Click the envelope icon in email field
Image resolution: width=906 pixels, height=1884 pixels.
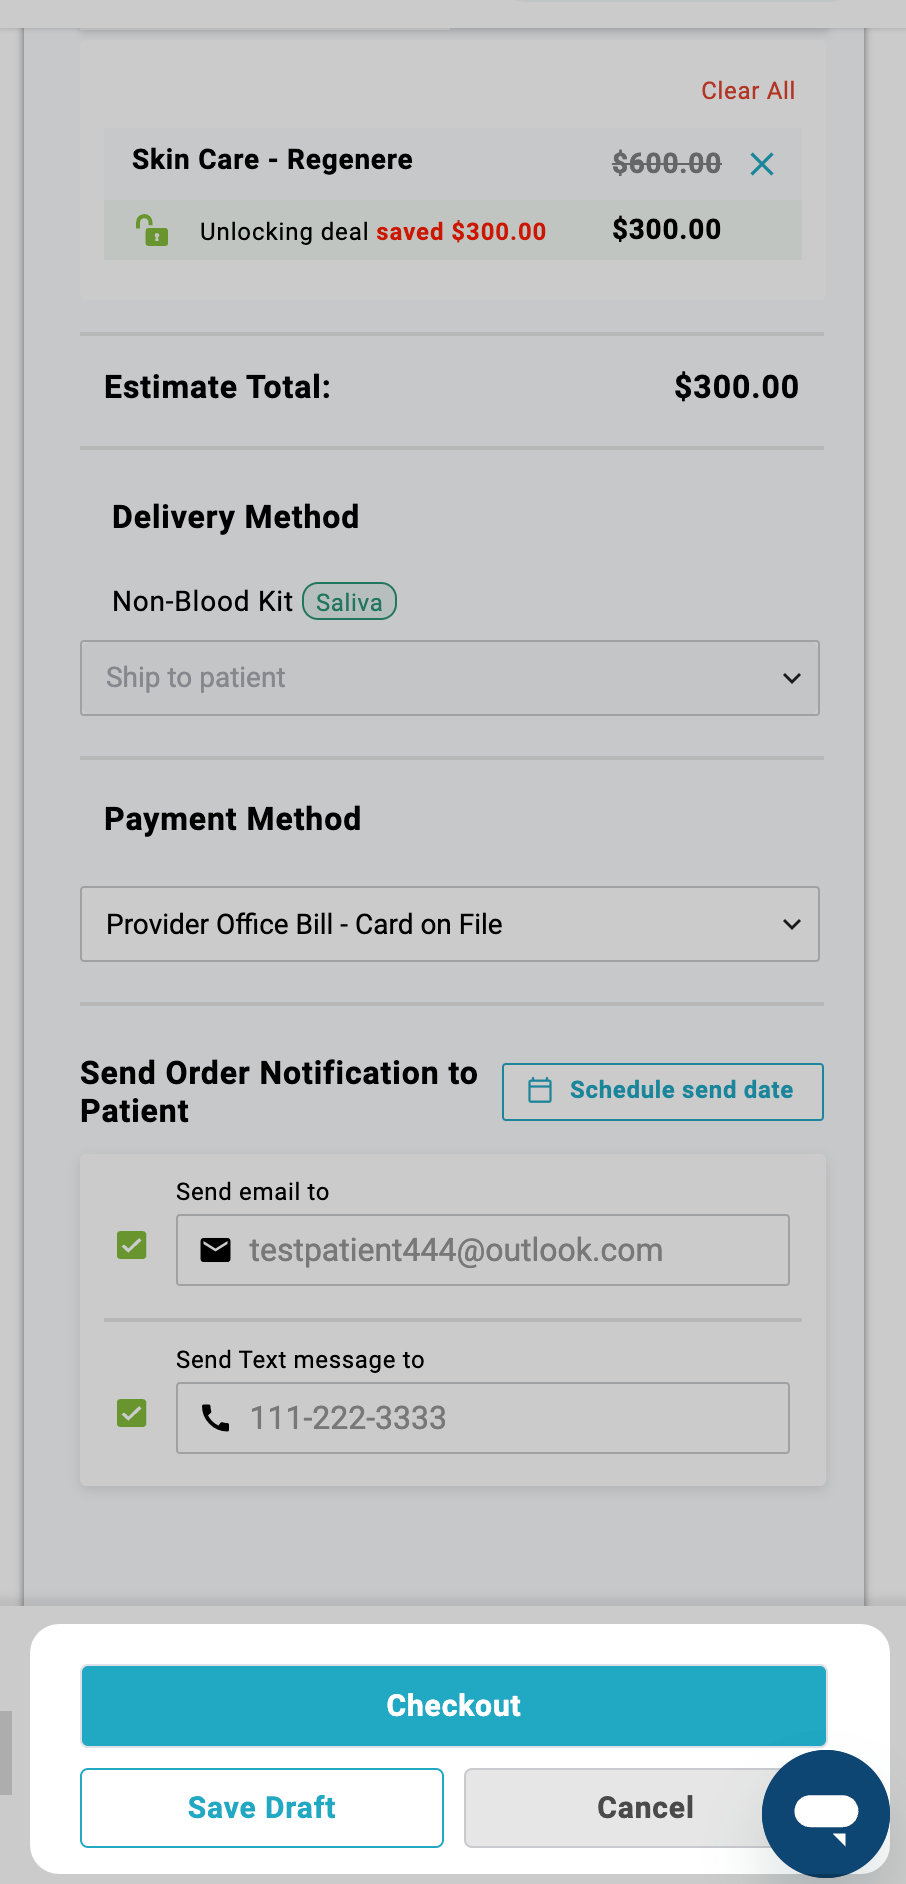click(216, 1250)
